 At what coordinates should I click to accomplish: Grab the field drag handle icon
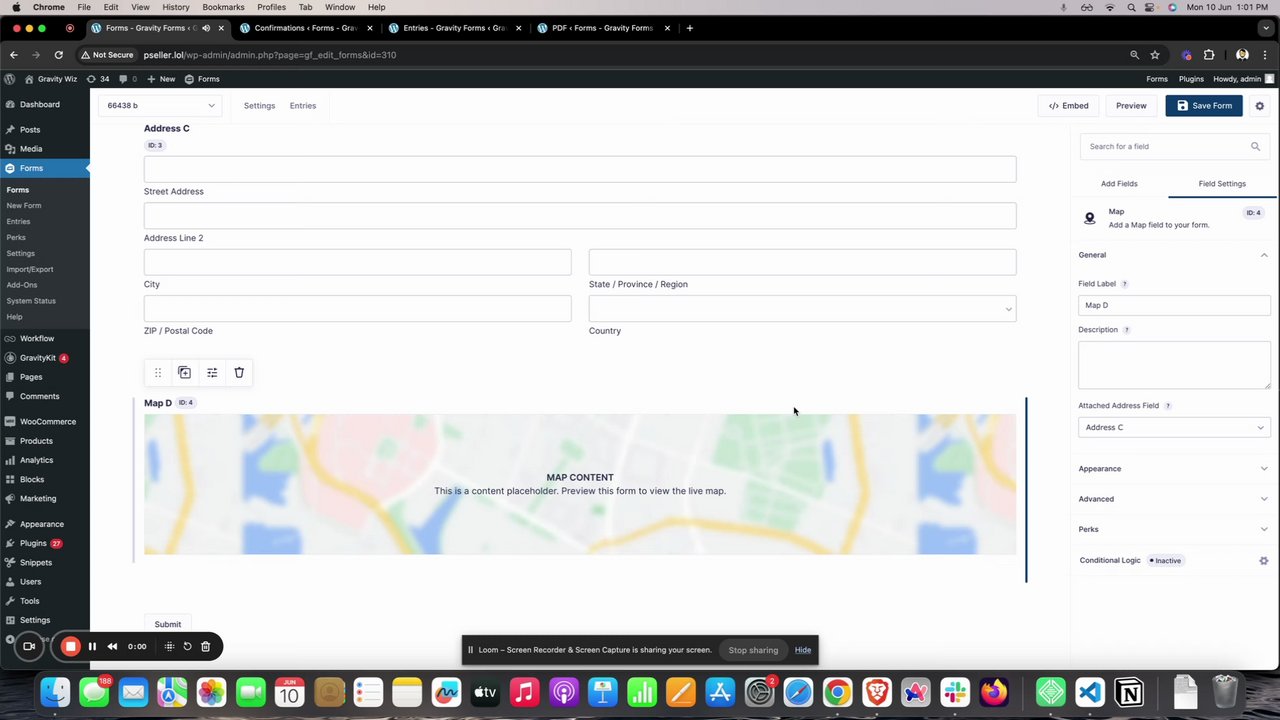click(x=157, y=372)
